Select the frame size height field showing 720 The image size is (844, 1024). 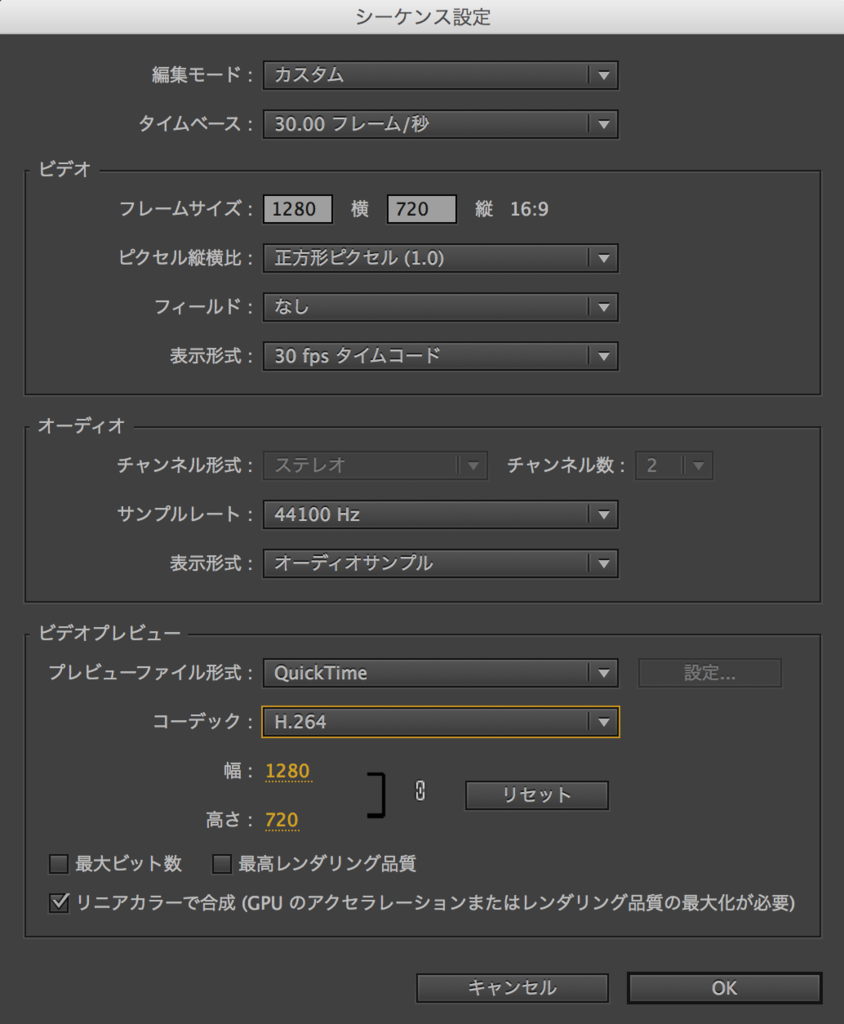[x=424, y=208]
